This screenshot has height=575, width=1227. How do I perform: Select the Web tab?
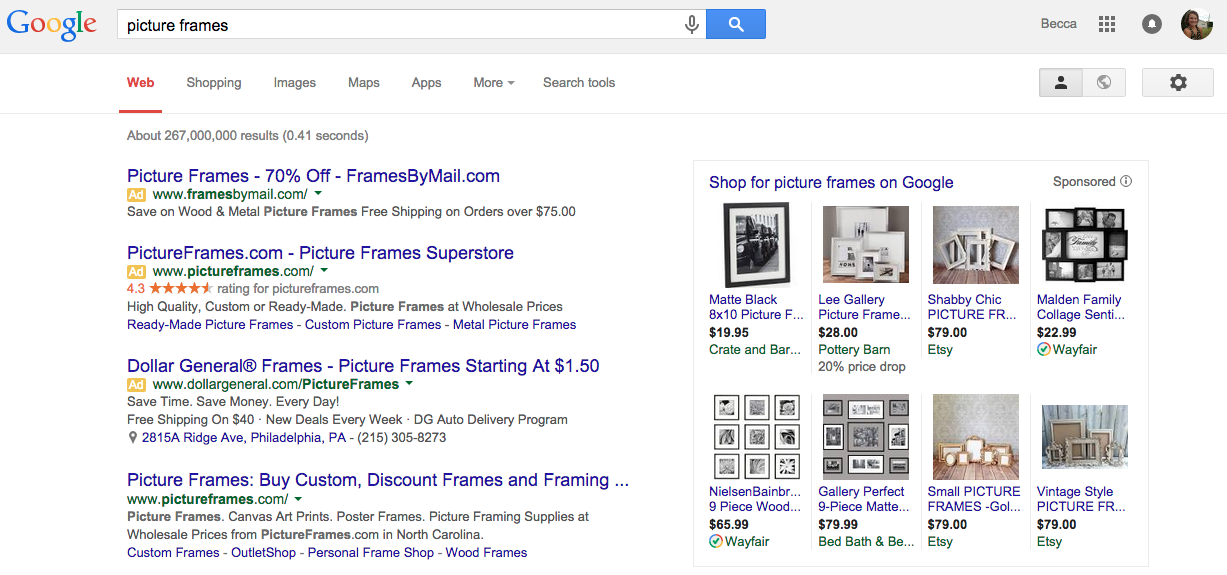[x=140, y=83]
